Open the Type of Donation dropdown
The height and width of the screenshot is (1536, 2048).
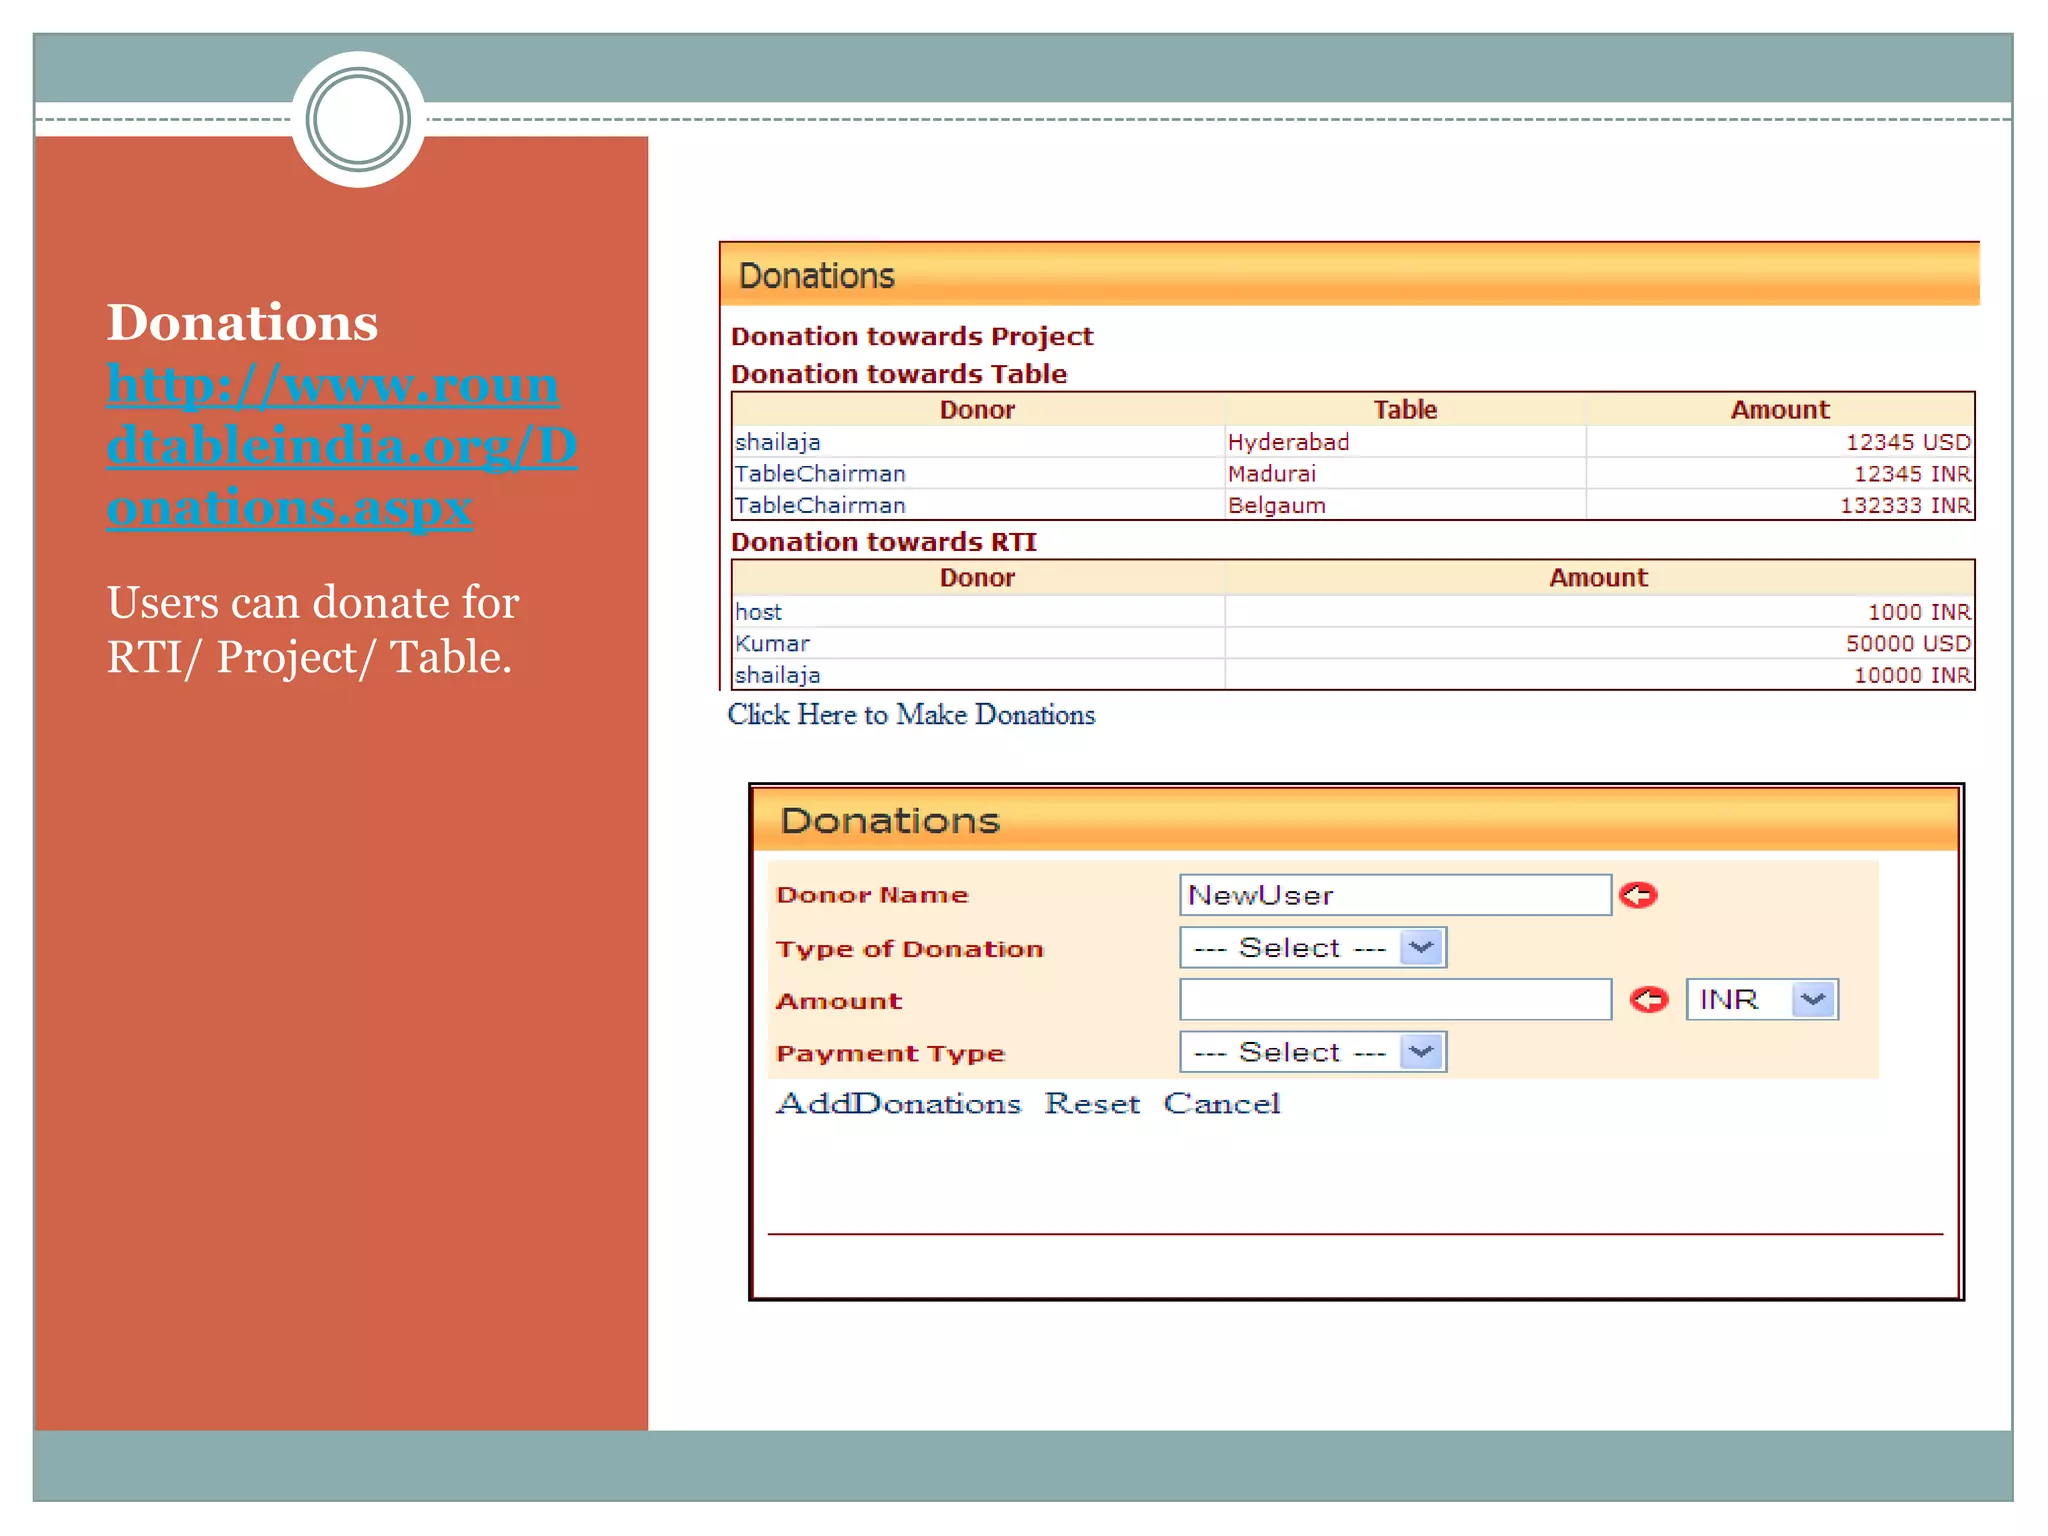pyautogui.click(x=1313, y=947)
